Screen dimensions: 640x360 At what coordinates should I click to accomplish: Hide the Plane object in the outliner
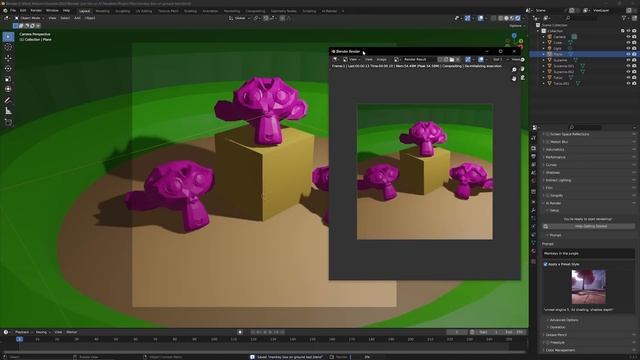coord(629,54)
